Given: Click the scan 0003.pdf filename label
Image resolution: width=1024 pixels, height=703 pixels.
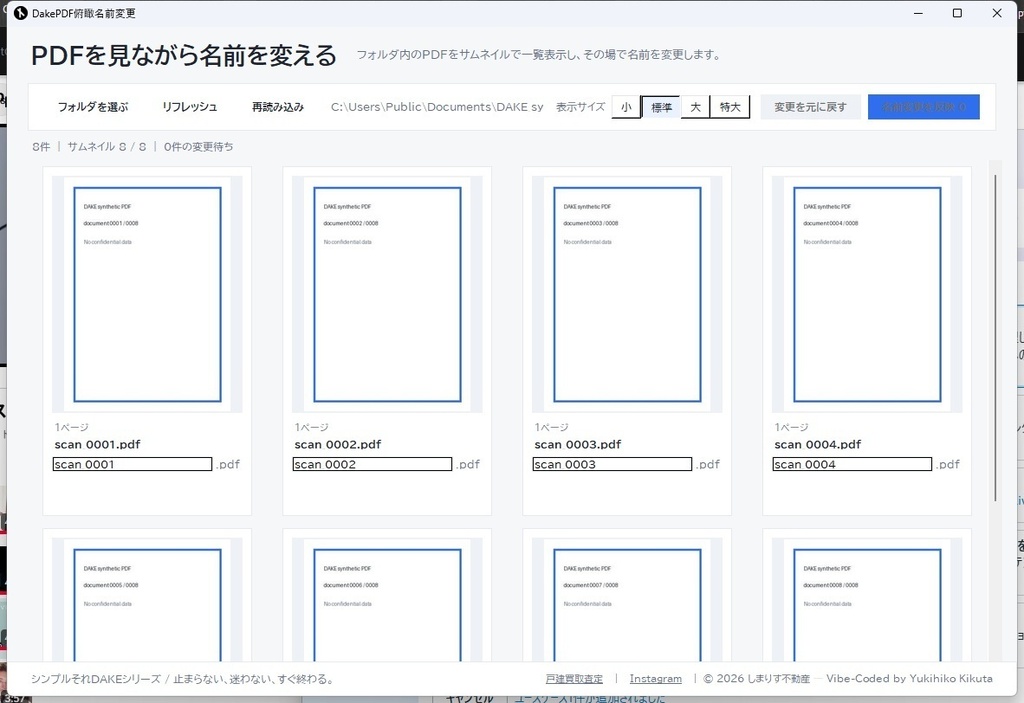Looking at the screenshot, I should [577, 444].
